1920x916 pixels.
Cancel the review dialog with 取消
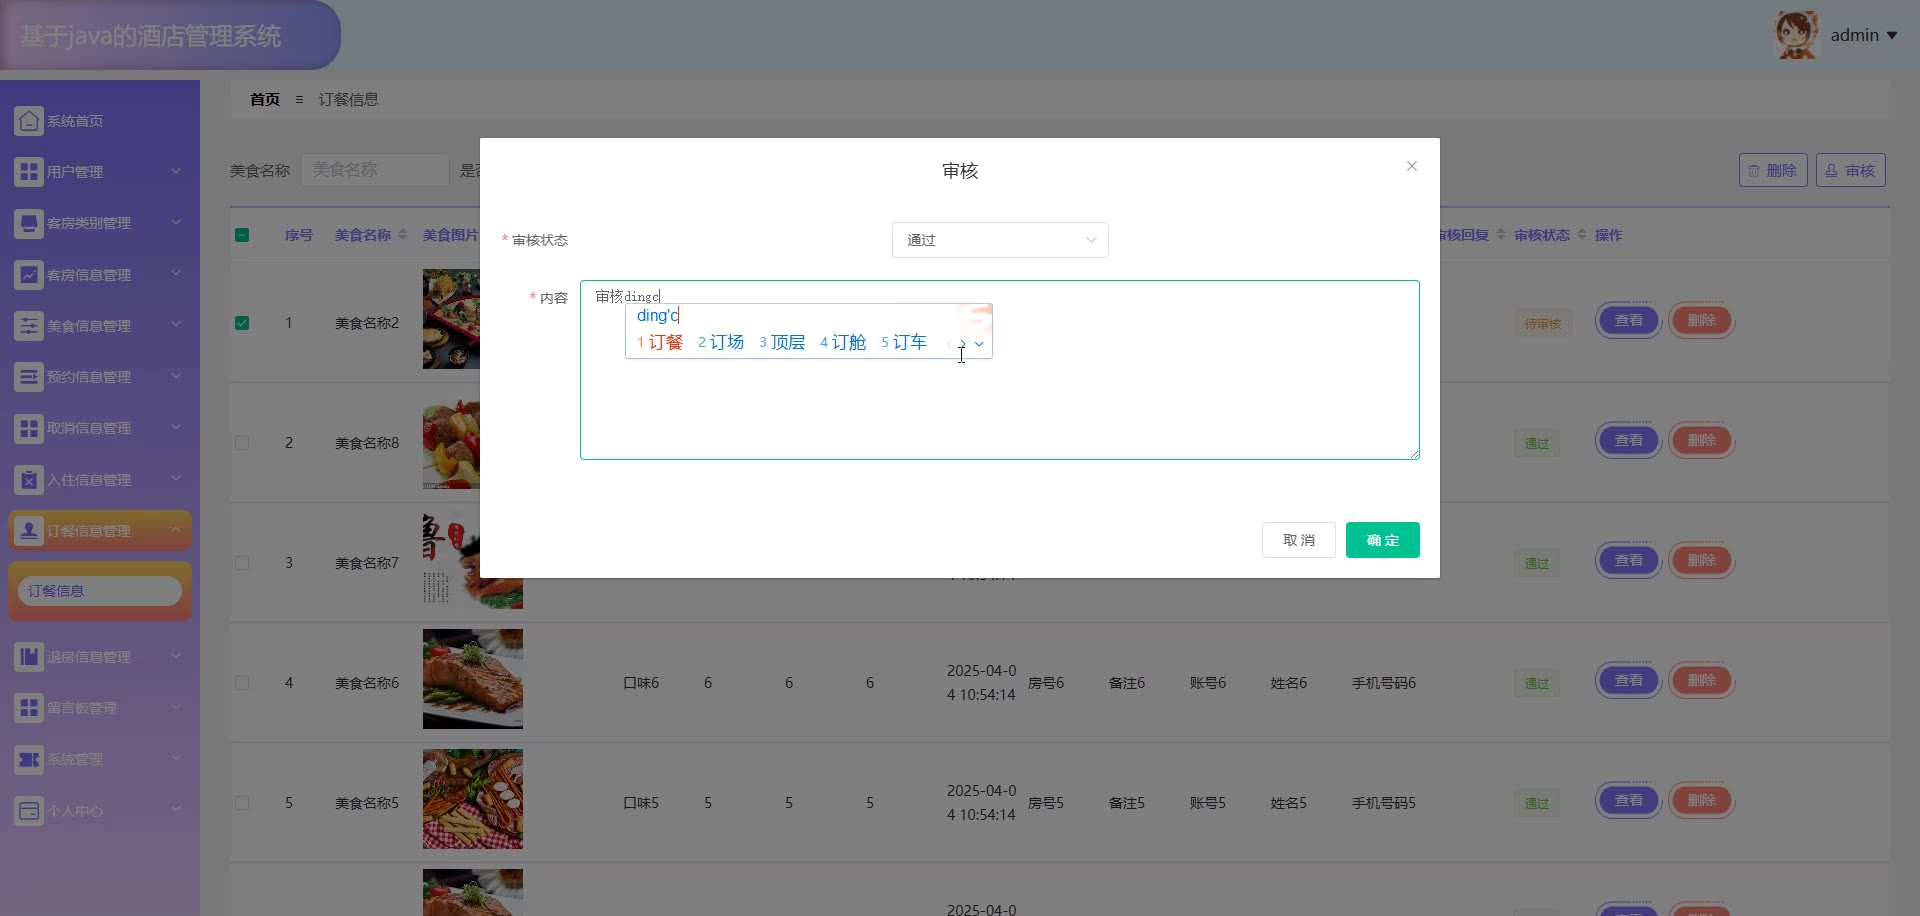coord(1298,540)
